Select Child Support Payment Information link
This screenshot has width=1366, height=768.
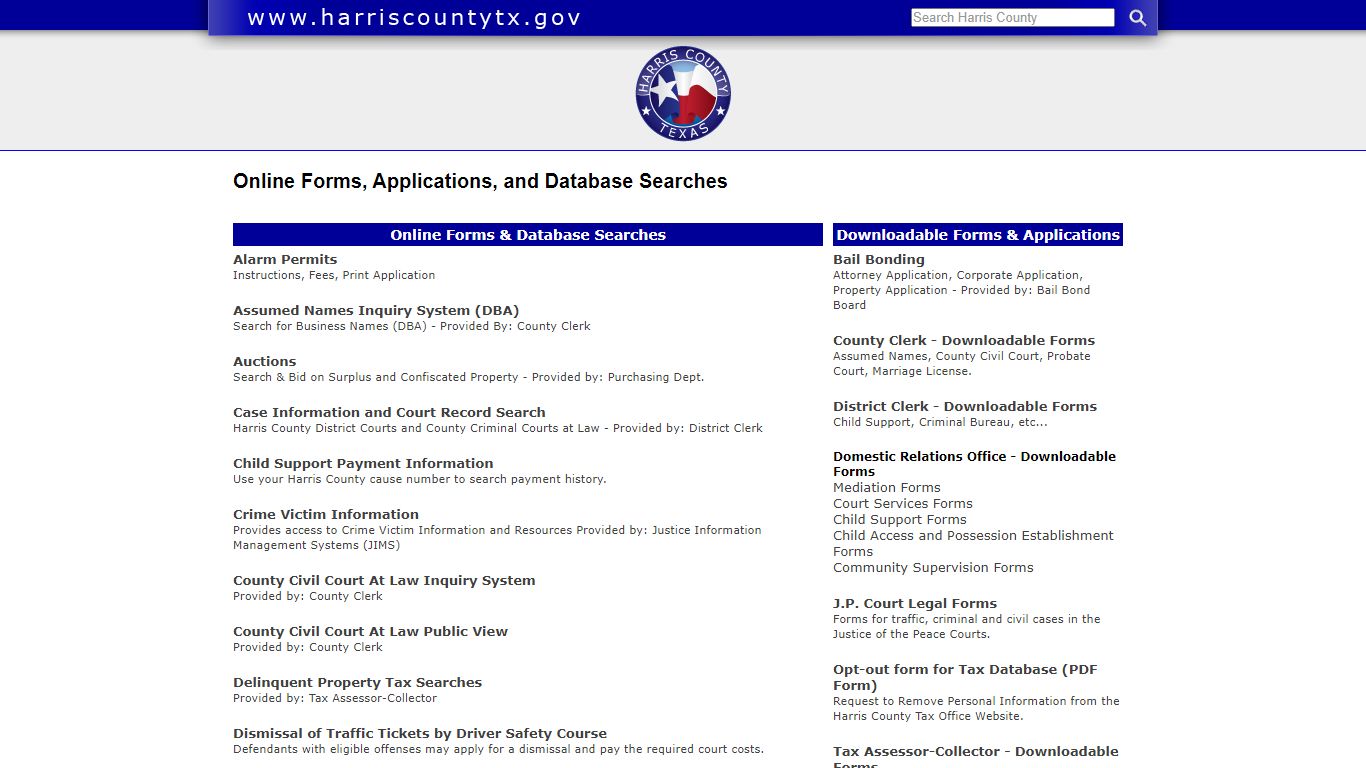[x=363, y=463]
